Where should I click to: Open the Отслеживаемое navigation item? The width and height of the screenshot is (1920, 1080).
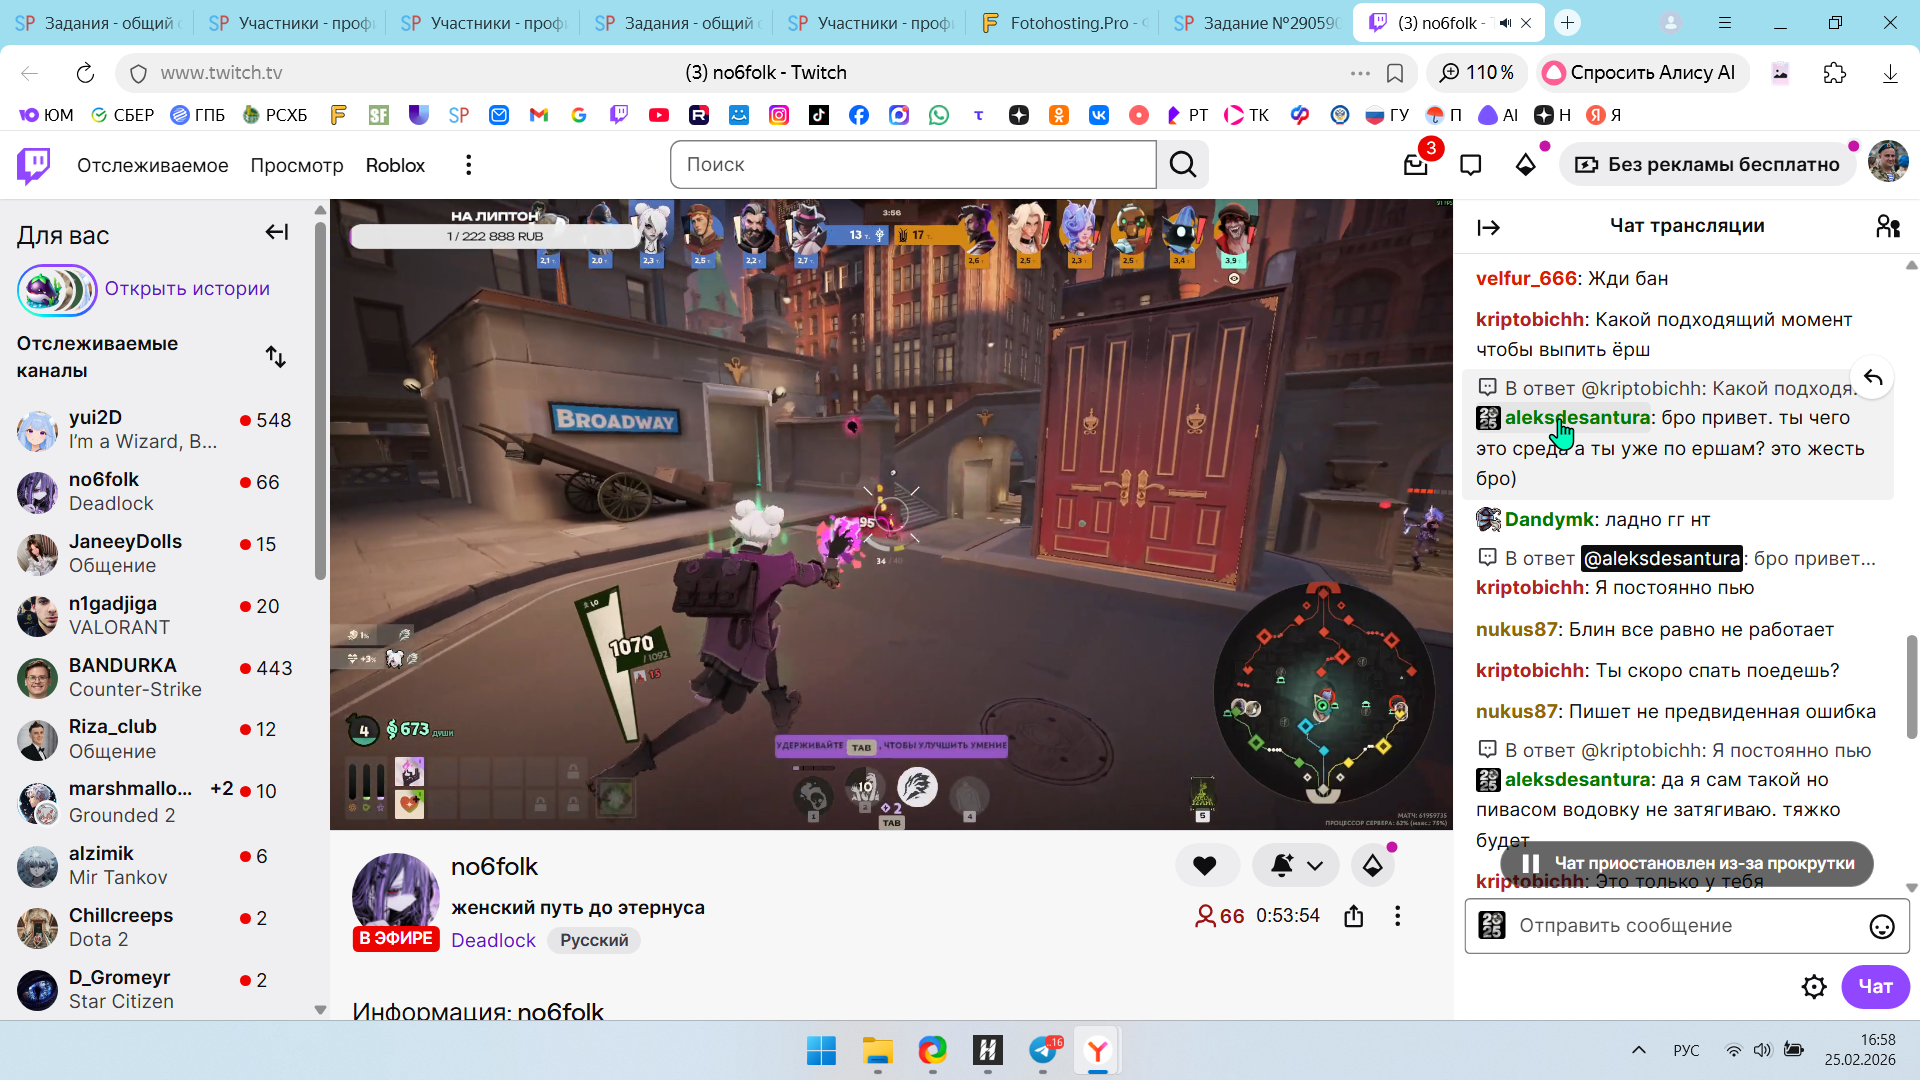click(152, 165)
